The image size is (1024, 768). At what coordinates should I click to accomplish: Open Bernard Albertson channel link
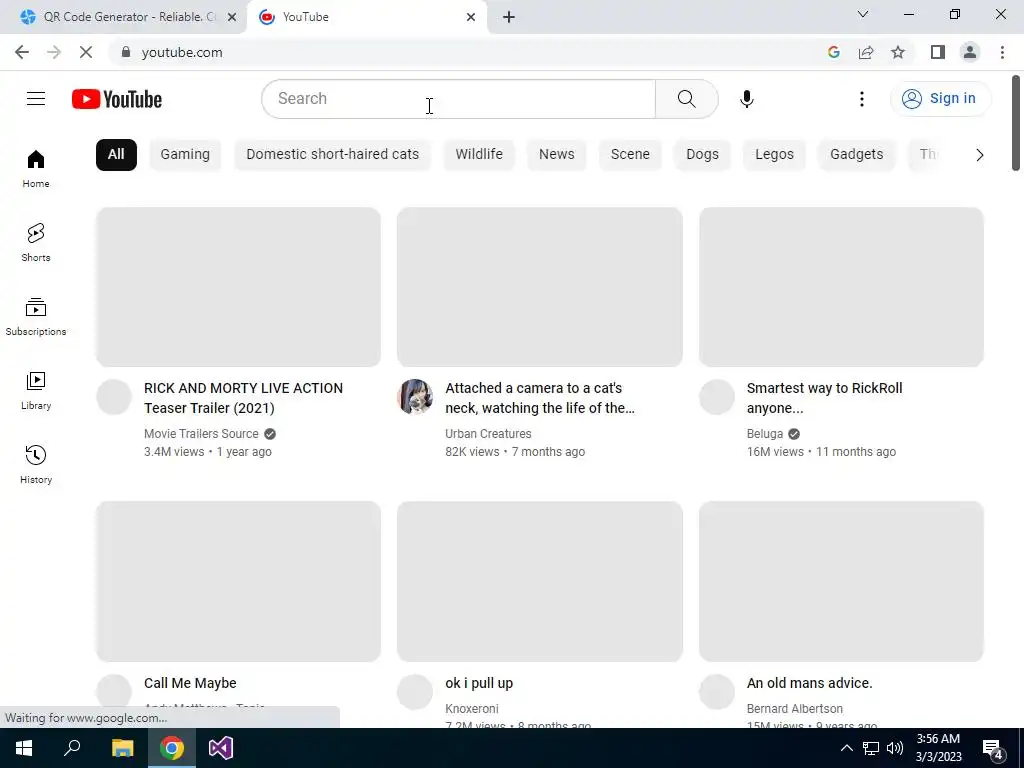click(x=794, y=709)
